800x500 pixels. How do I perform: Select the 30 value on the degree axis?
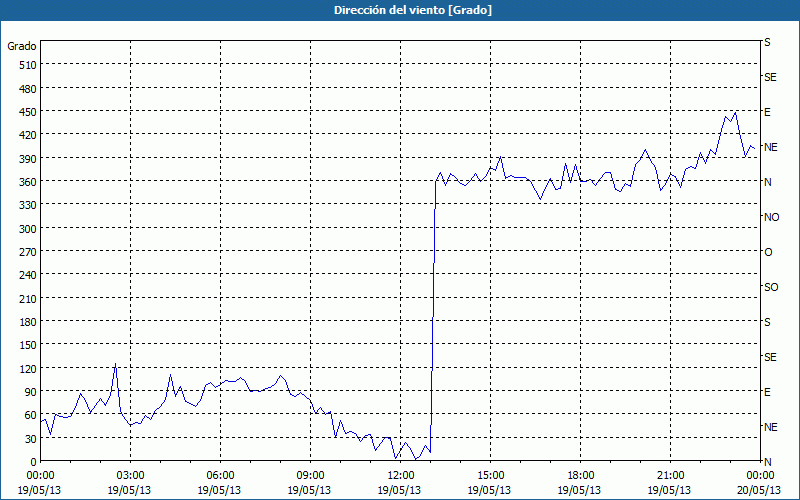[x=30, y=439]
